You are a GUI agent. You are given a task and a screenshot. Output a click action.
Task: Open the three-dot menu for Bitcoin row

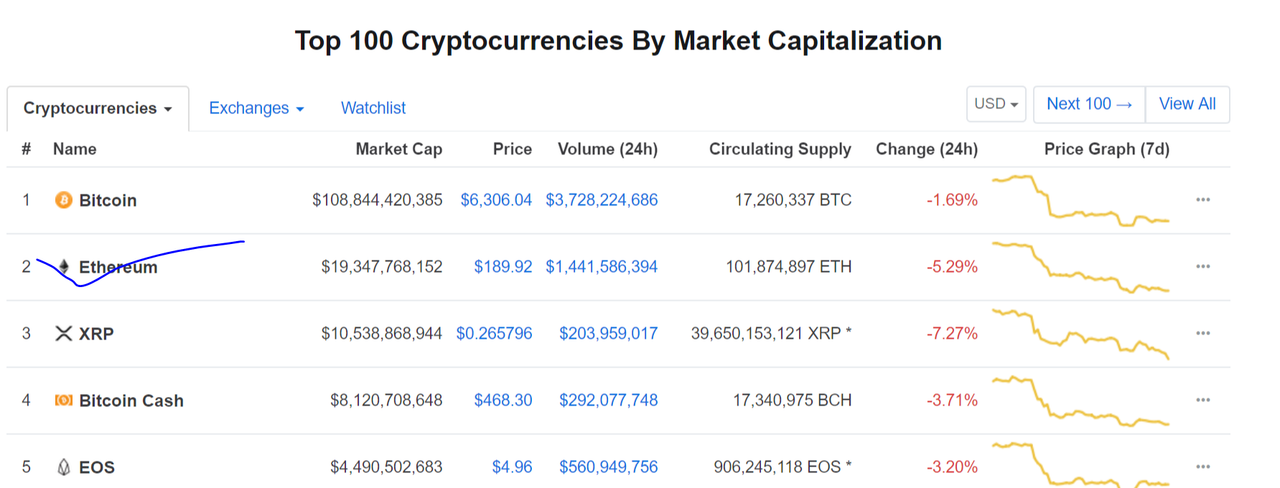1203,200
